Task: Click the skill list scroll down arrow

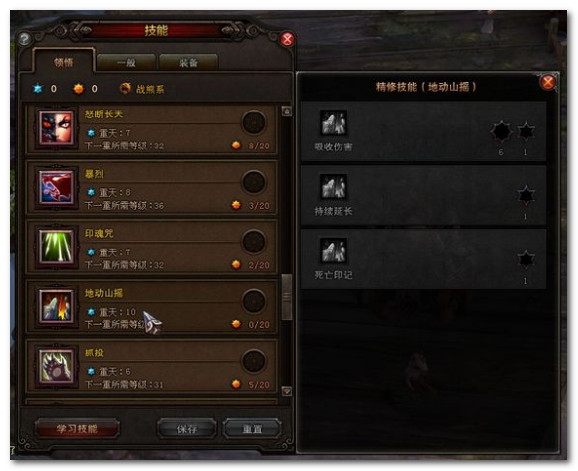Action: pyautogui.click(x=287, y=391)
